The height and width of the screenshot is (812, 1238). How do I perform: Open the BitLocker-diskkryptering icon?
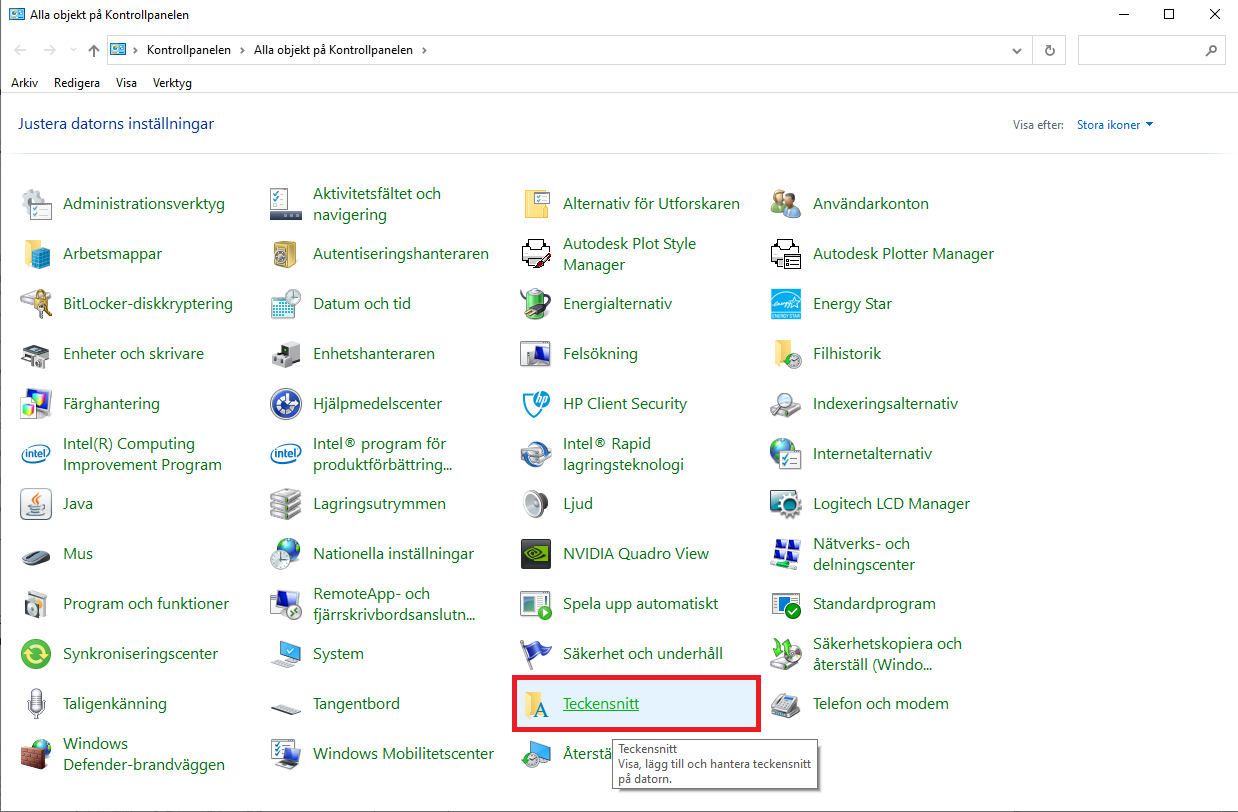pyautogui.click(x=36, y=304)
